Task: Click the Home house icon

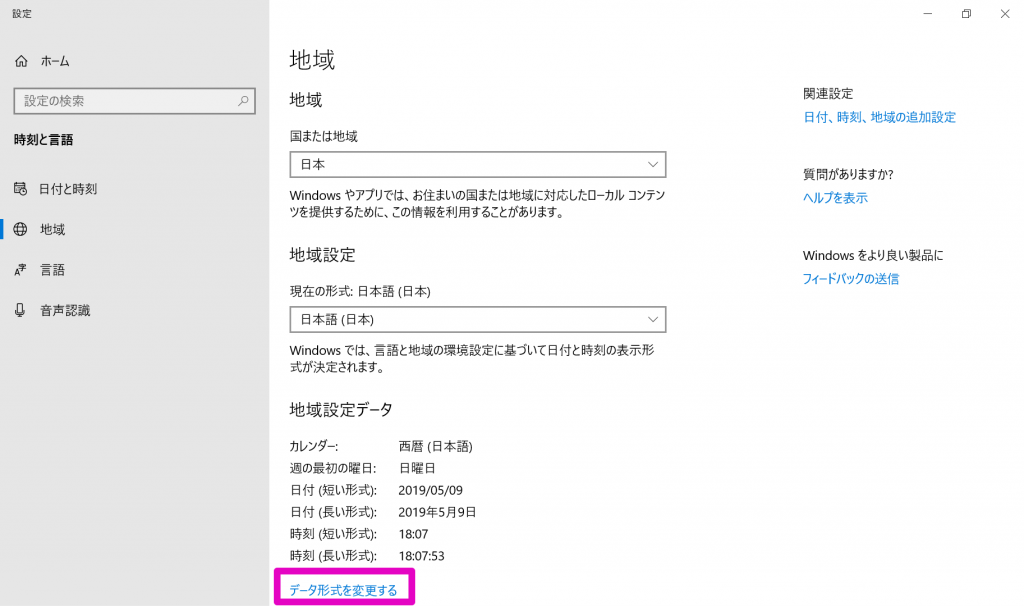Action: point(22,61)
